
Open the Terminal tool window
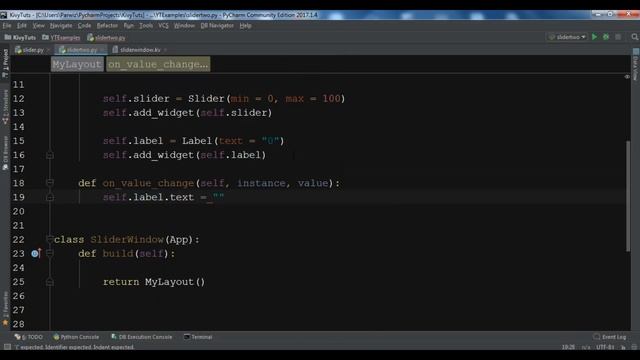[x=198, y=337]
